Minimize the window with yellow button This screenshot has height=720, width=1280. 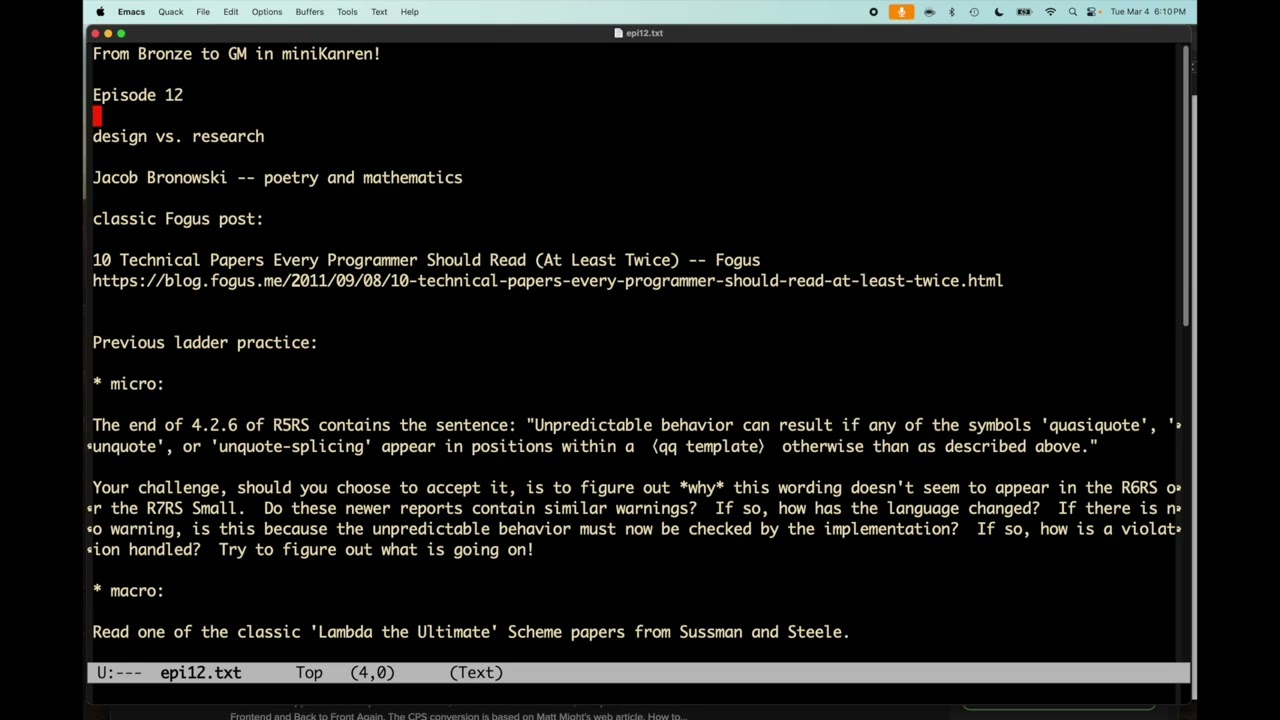[x=108, y=33]
